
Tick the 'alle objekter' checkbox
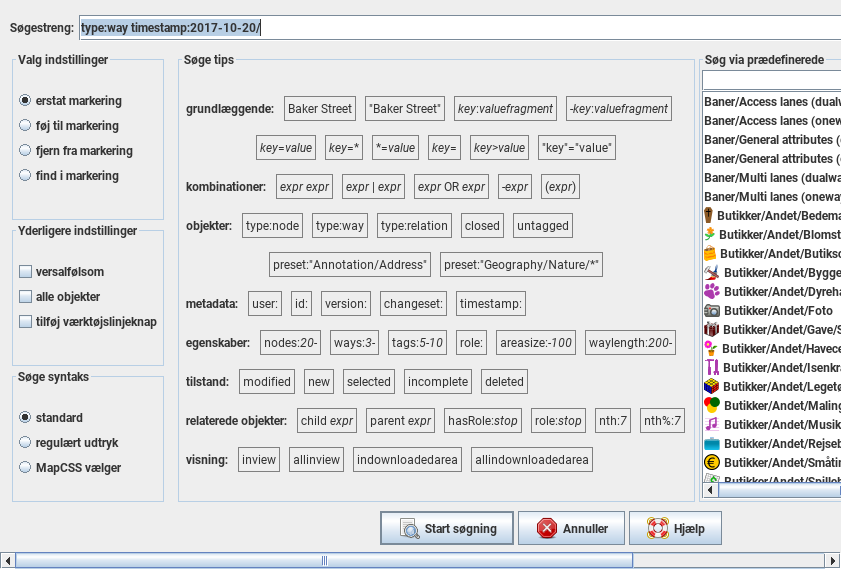tap(26, 297)
